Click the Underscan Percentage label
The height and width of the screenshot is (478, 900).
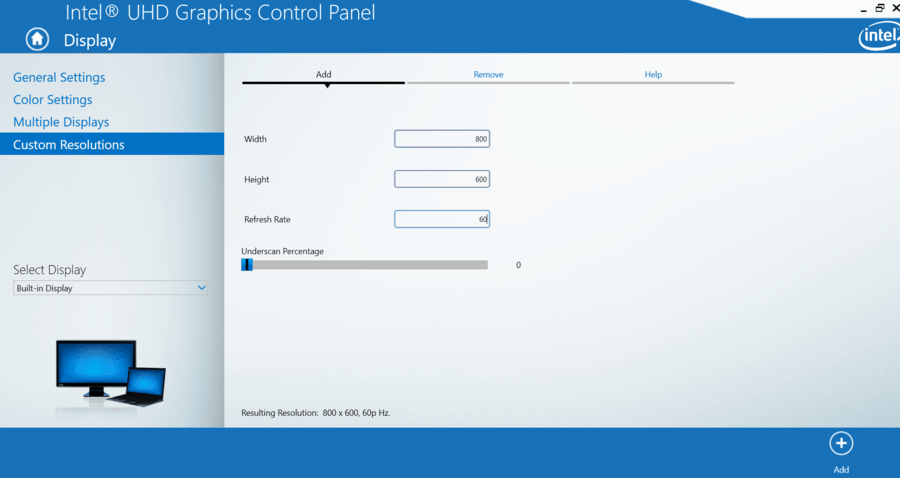[x=282, y=251]
